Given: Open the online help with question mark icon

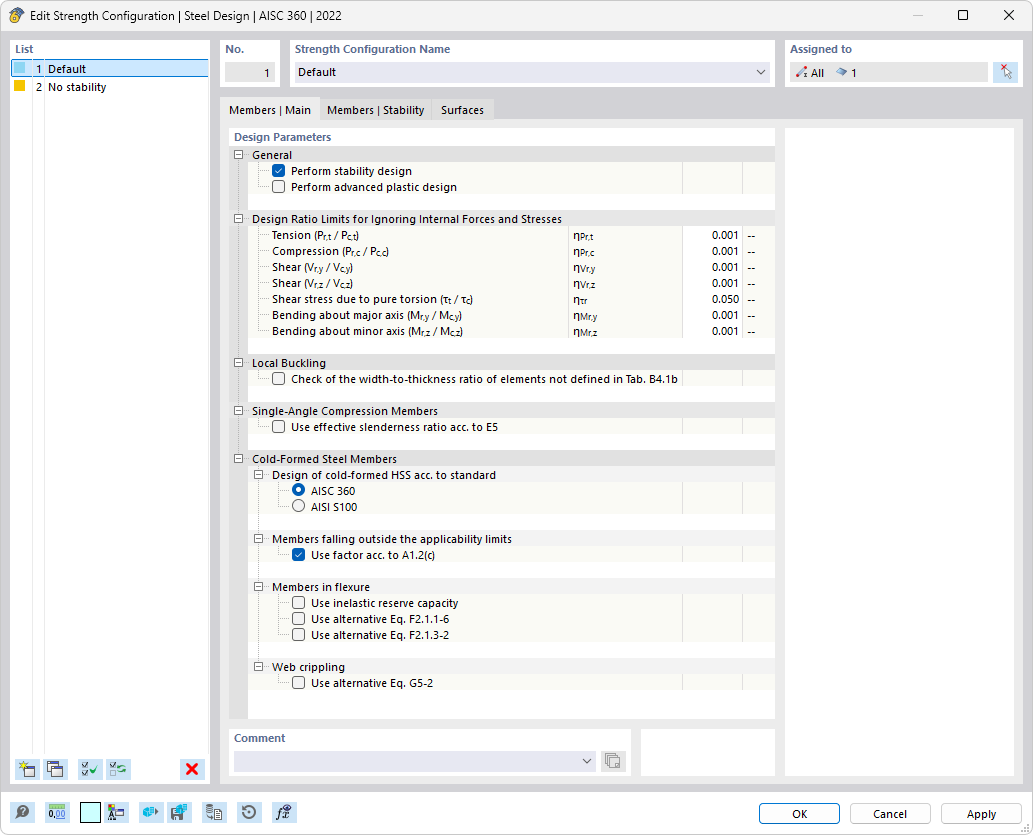Looking at the screenshot, I should (22, 812).
